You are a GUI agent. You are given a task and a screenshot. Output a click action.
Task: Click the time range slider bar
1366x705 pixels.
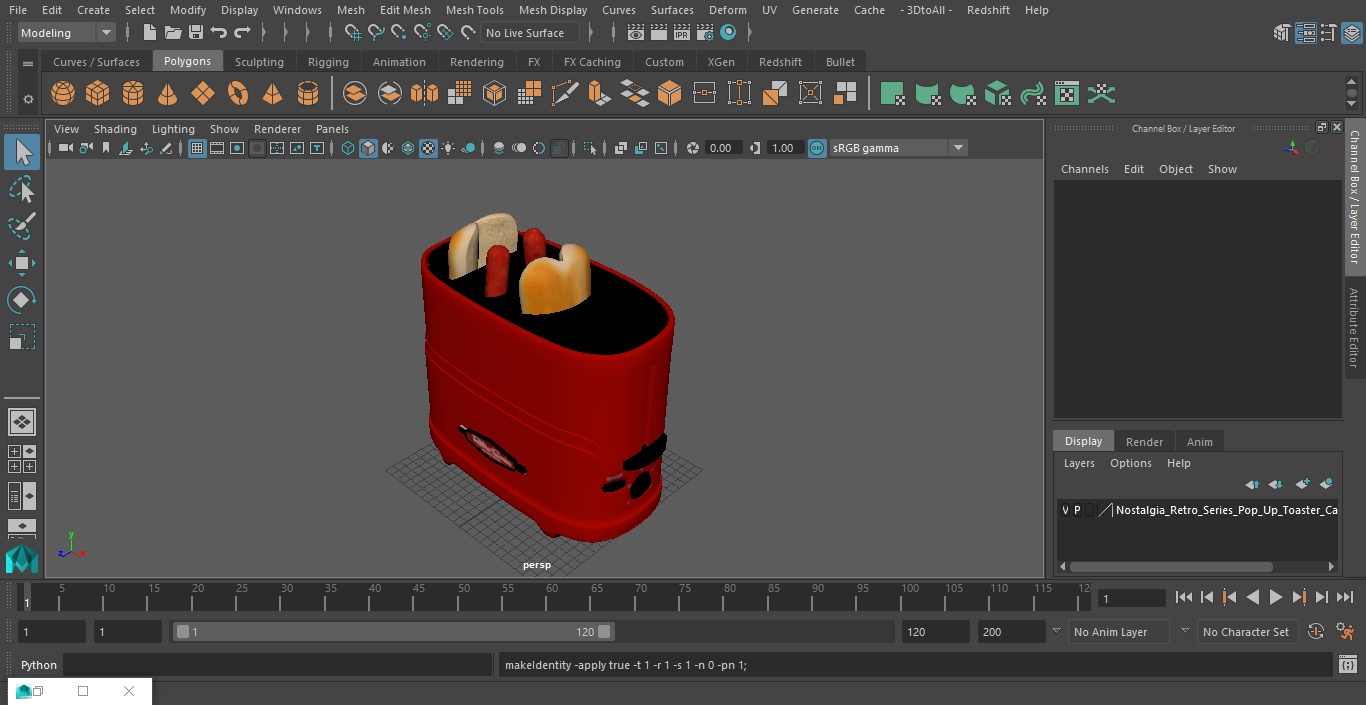[x=393, y=632]
